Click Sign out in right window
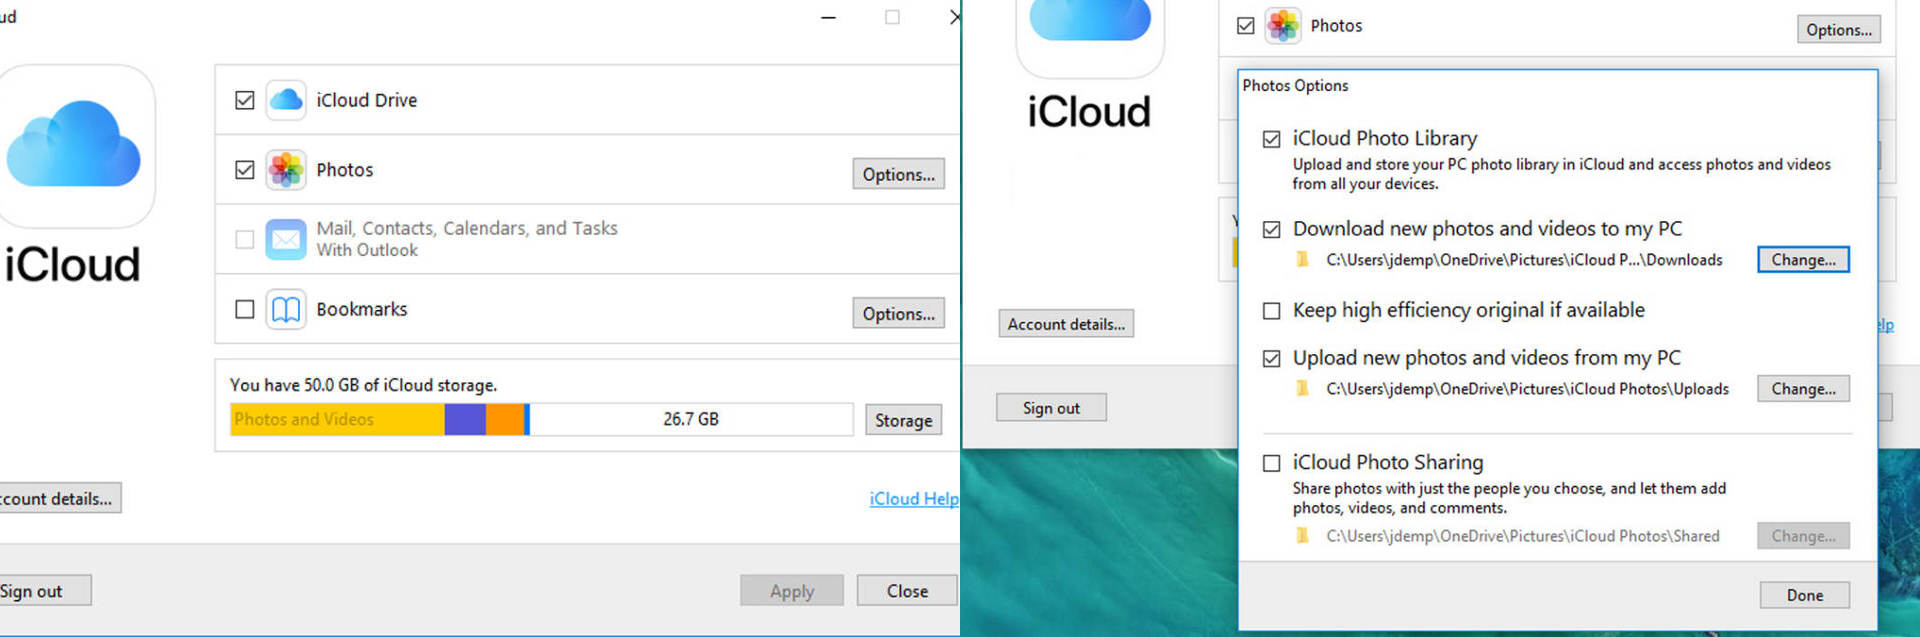The width and height of the screenshot is (1920, 637). tap(1051, 408)
